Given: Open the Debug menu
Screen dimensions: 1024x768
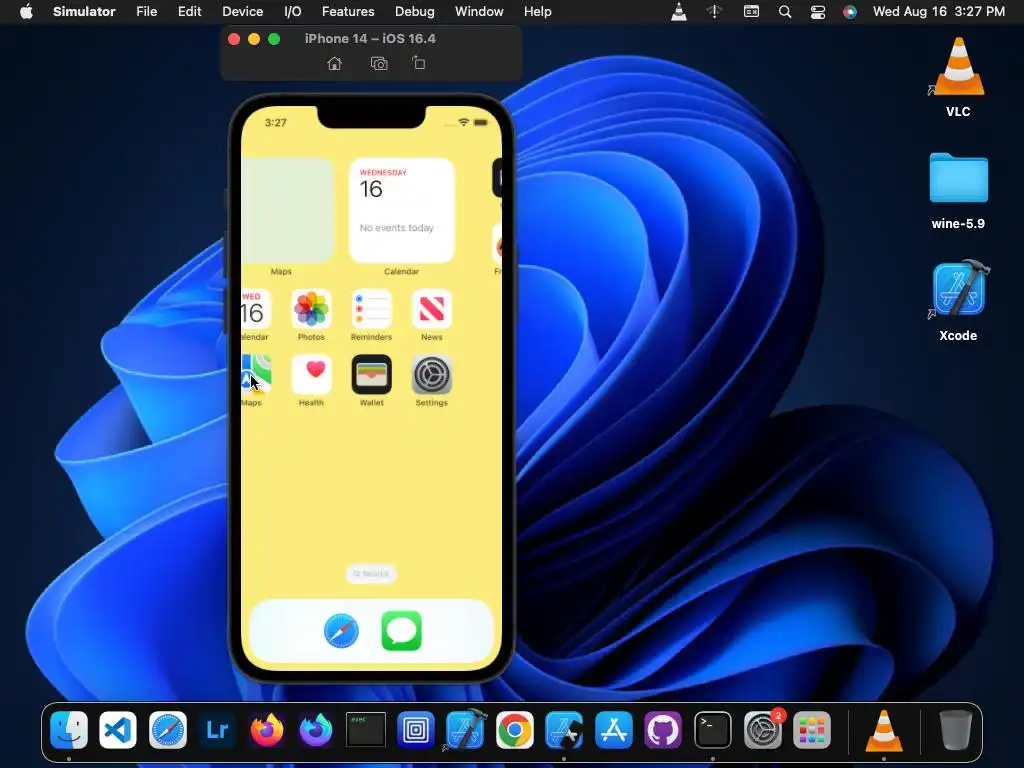Looking at the screenshot, I should point(415,12).
